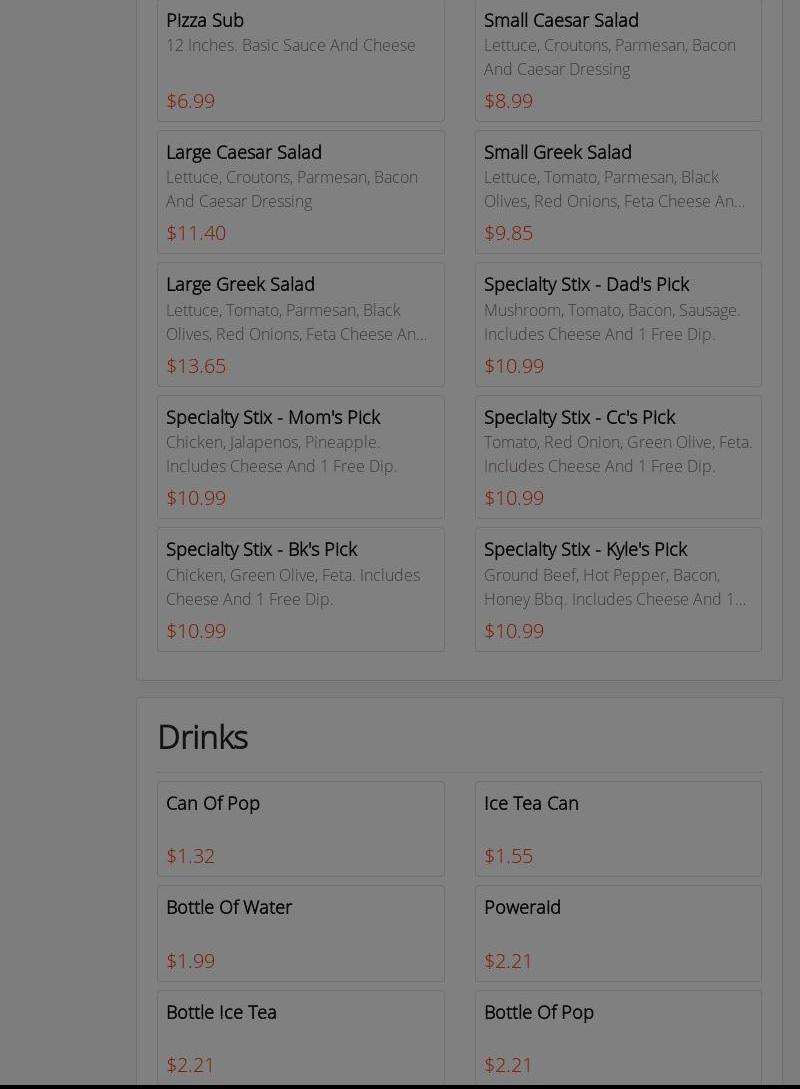This screenshot has width=800, height=1089.
Task: Add a Can Of Pop
Action: click(x=300, y=828)
